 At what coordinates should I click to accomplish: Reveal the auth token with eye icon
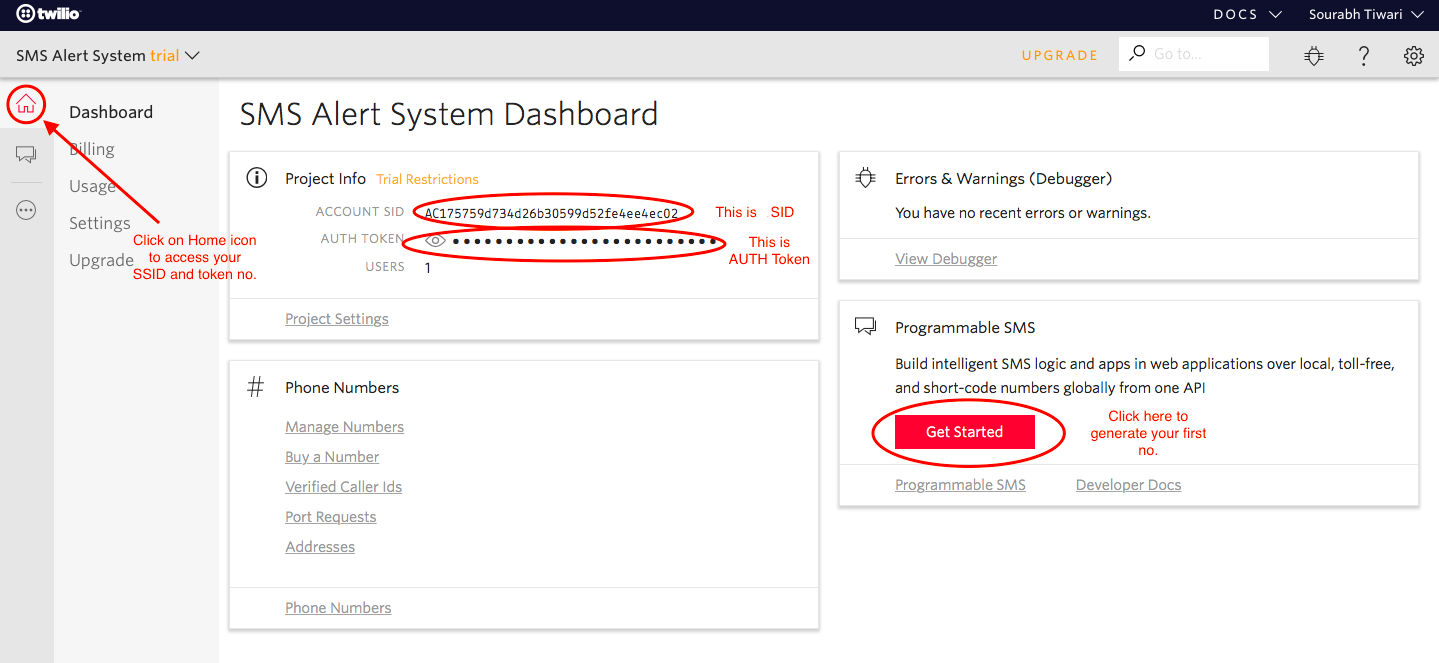click(x=435, y=240)
